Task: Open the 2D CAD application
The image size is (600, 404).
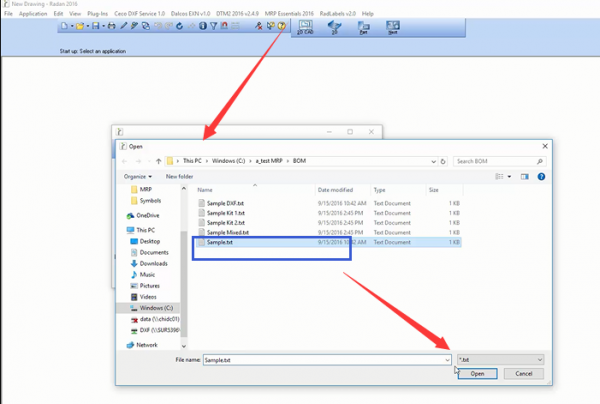Action: (305, 27)
